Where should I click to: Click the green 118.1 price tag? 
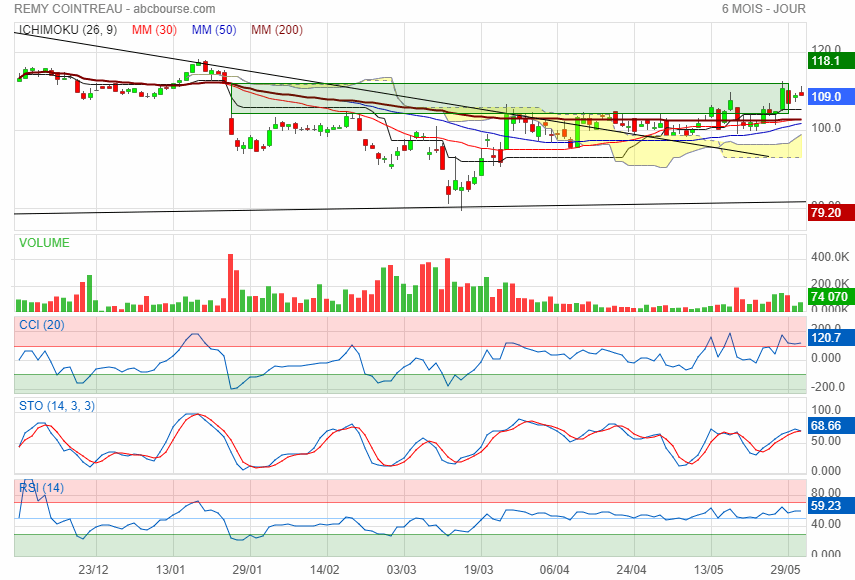pyautogui.click(x=830, y=61)
